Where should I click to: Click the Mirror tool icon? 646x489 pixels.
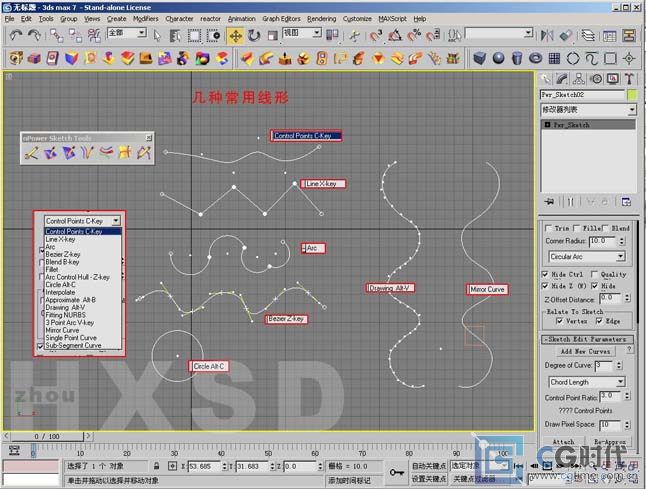pyautogui.click(x=547, y=36)
